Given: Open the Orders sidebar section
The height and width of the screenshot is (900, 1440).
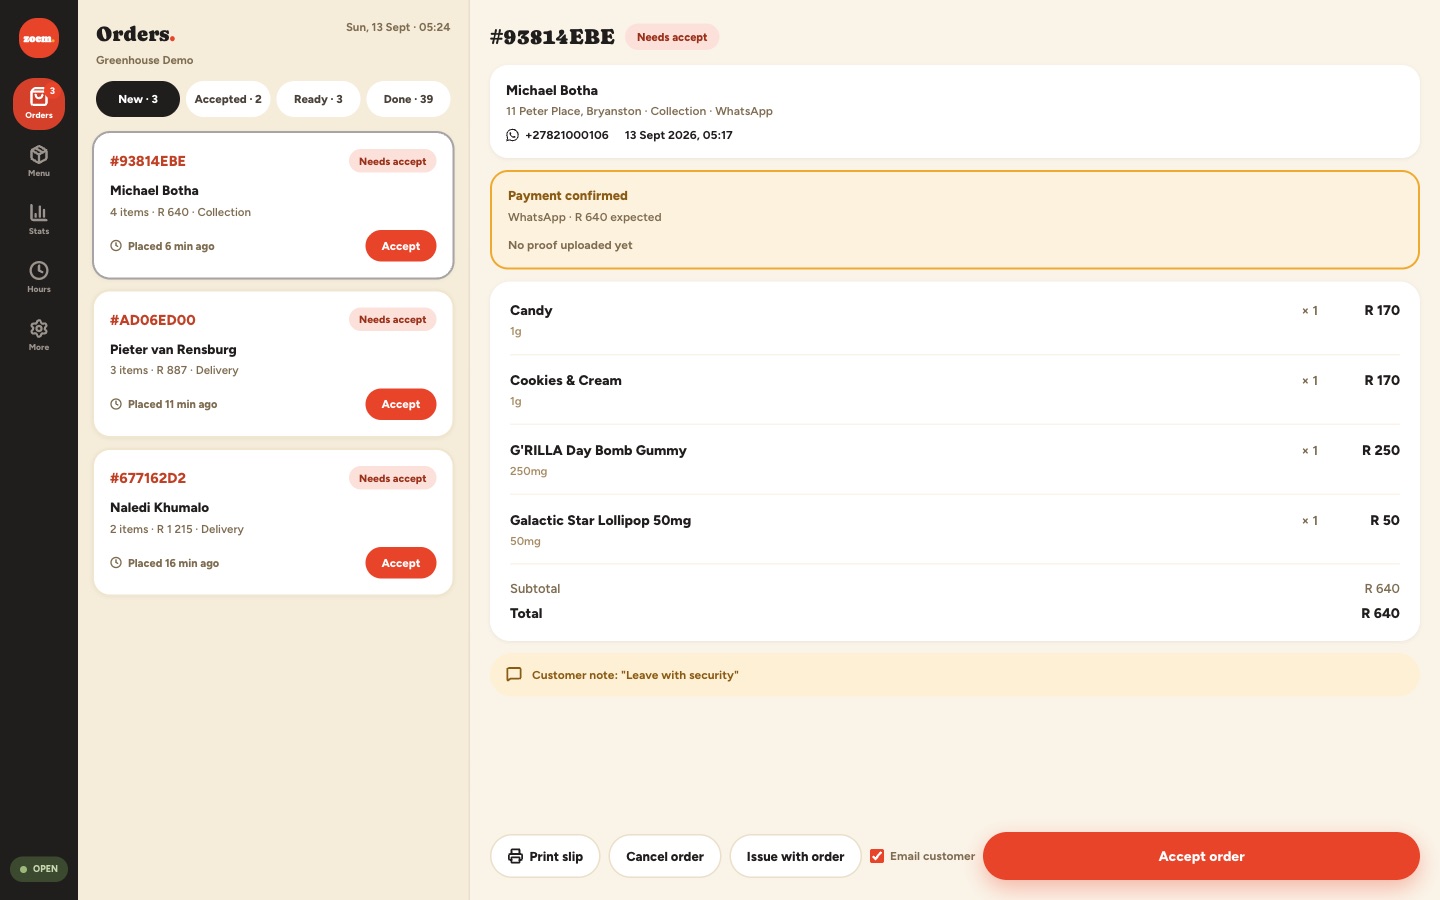Looking at the screenshot, I should coord(39,104).
